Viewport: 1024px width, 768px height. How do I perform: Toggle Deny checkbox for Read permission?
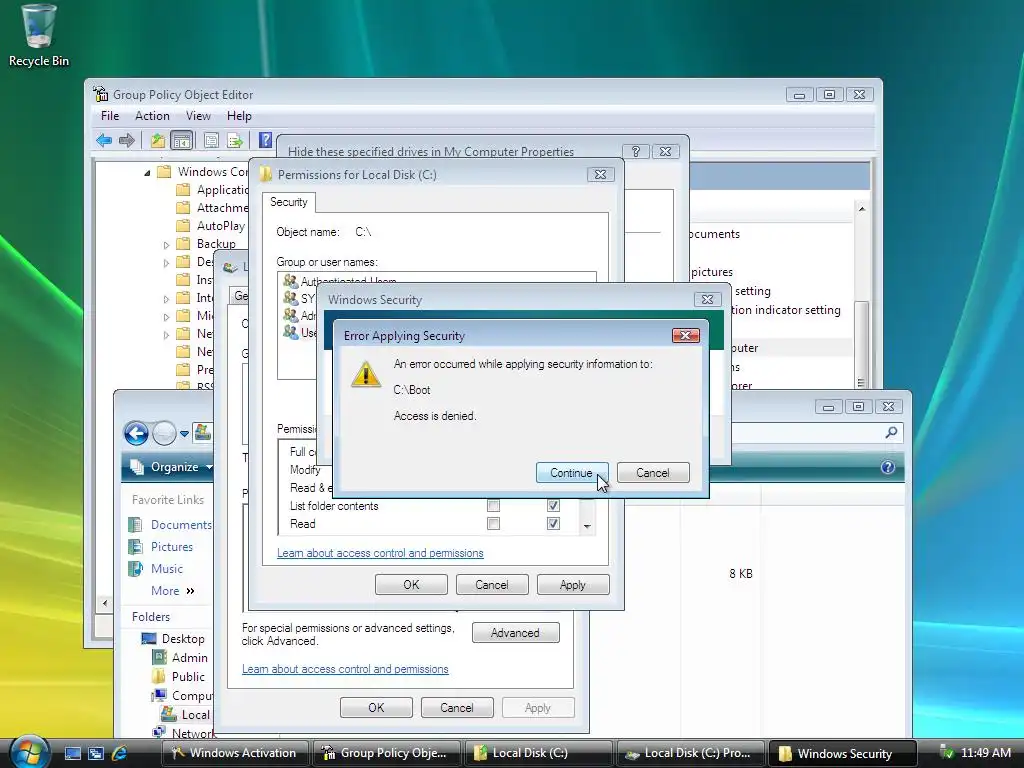coord(553,524)
